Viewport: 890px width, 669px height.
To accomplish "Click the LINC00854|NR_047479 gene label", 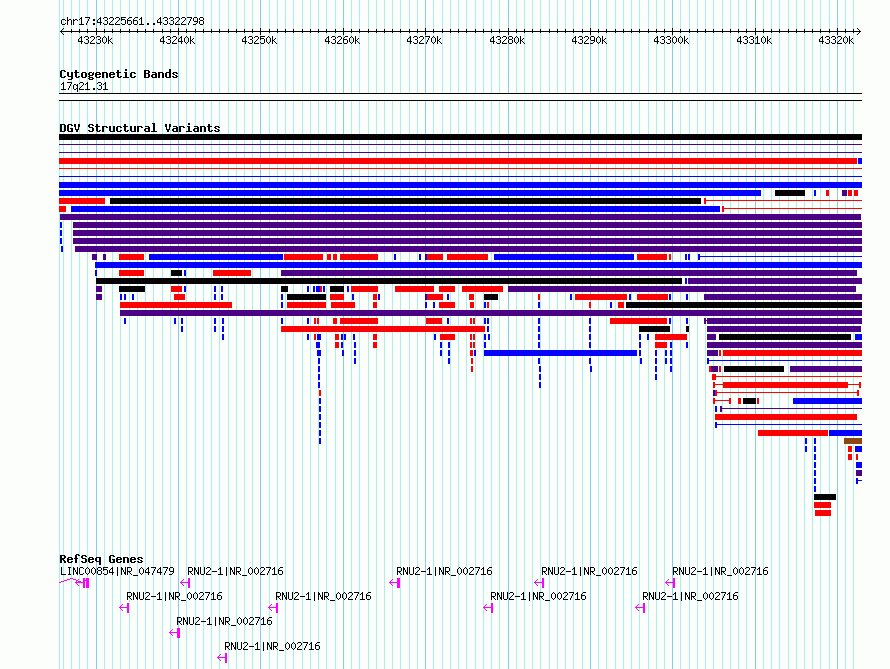I will pos(117,571).
